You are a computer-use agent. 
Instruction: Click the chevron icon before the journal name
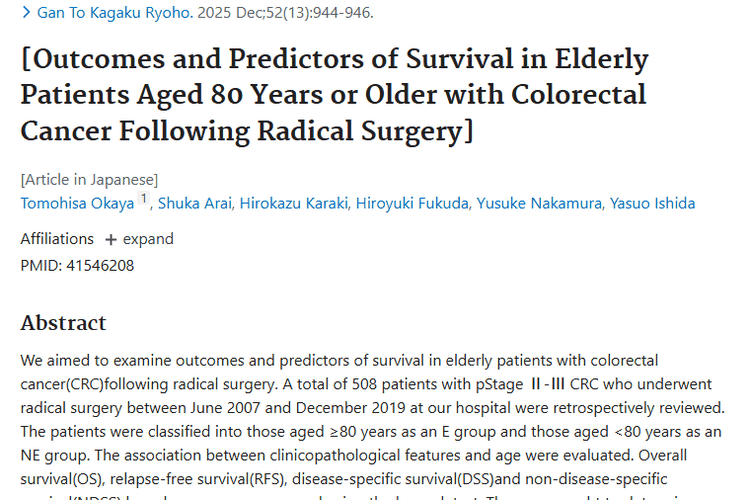(25, 14)
